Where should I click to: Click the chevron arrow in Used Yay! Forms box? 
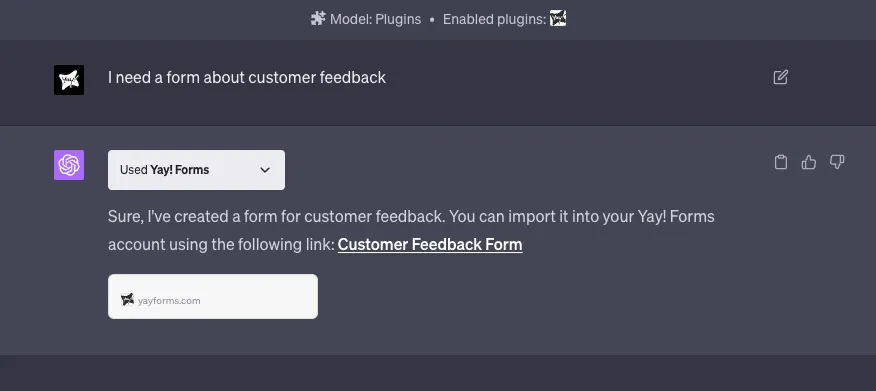pyautogui.click(x=265, y=170)
